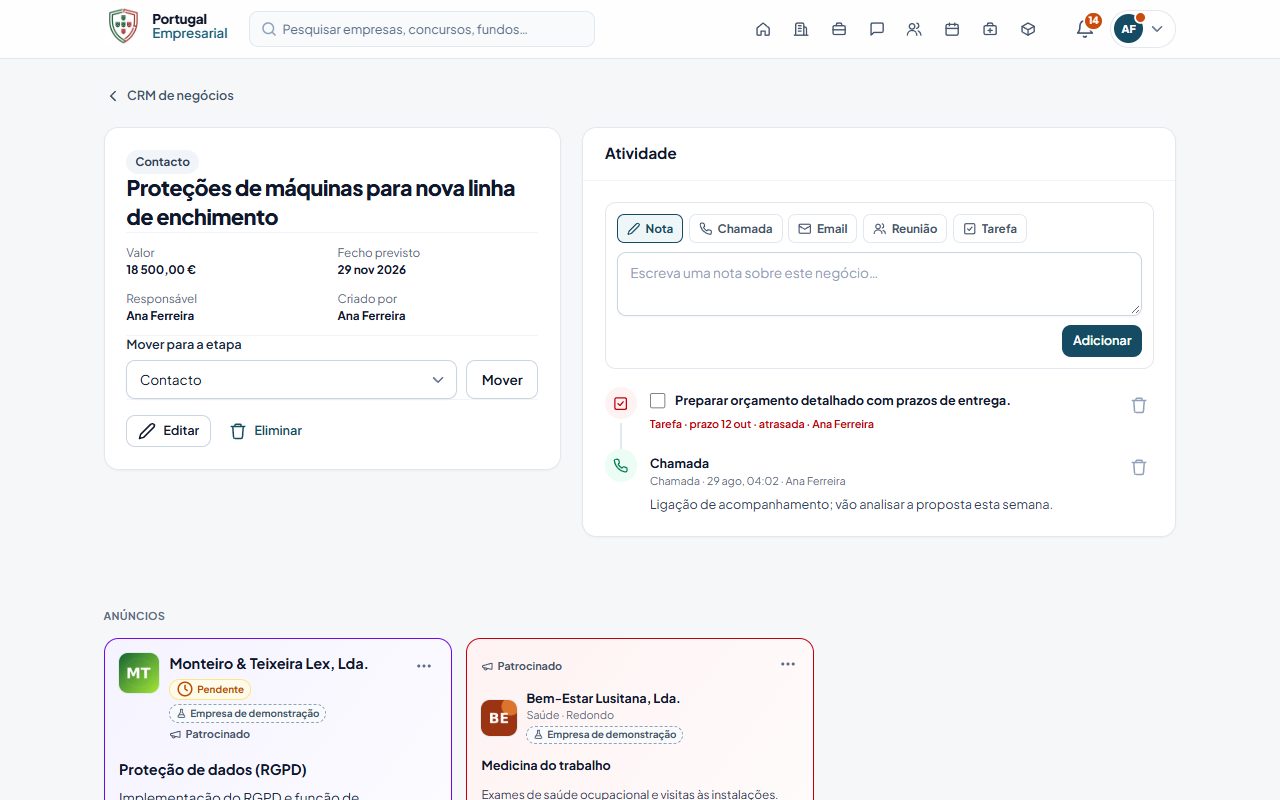This screenshot has width=1280, height=800.
Task: Click the deal value '18 500,00 €'
Action: tap(161, 270)
